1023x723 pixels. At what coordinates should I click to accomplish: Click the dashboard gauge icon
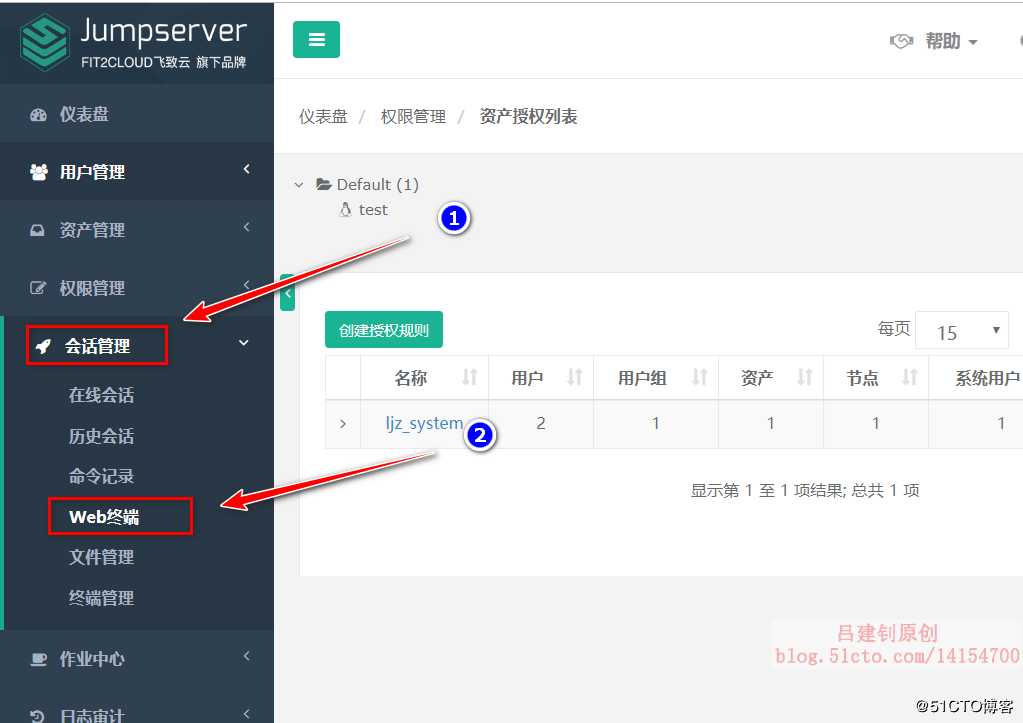(x=38, y=115)
